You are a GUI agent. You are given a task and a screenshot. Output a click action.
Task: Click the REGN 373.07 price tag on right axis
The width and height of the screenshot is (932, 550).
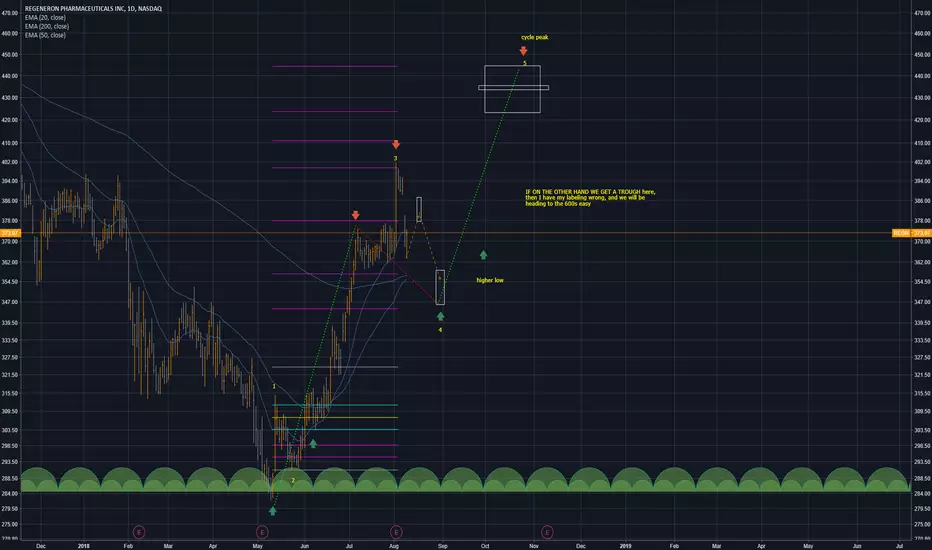point(912,233)
